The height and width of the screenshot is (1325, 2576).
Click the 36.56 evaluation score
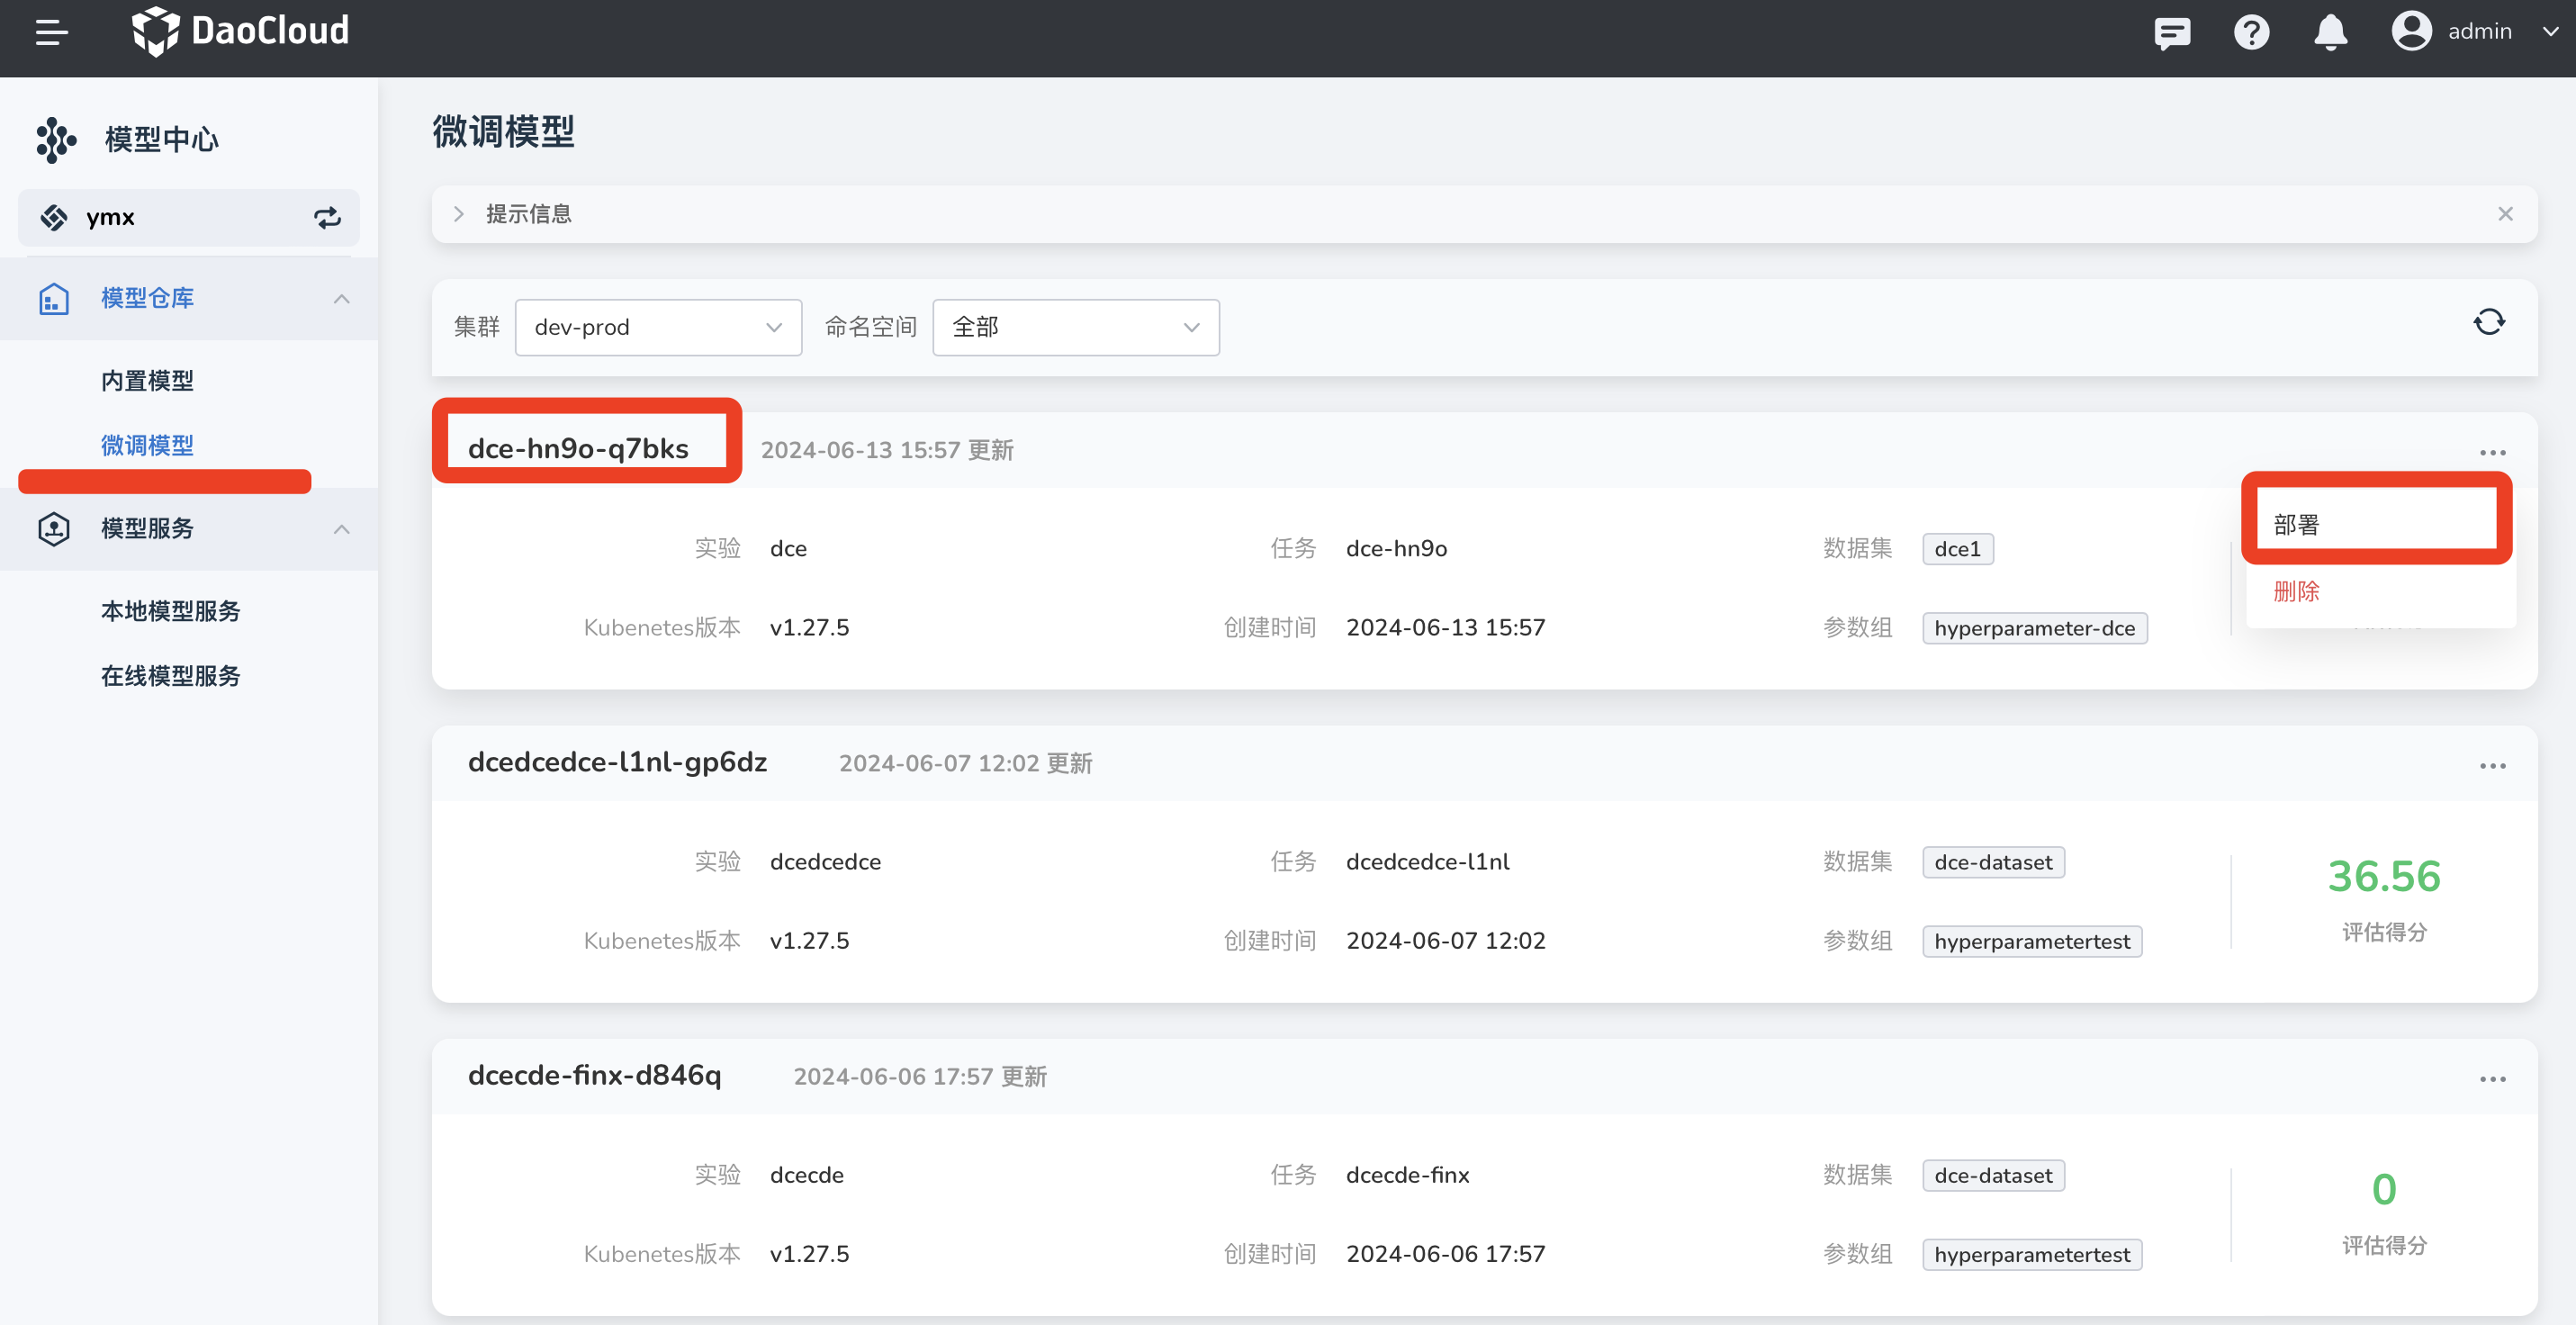[2384, 876]
